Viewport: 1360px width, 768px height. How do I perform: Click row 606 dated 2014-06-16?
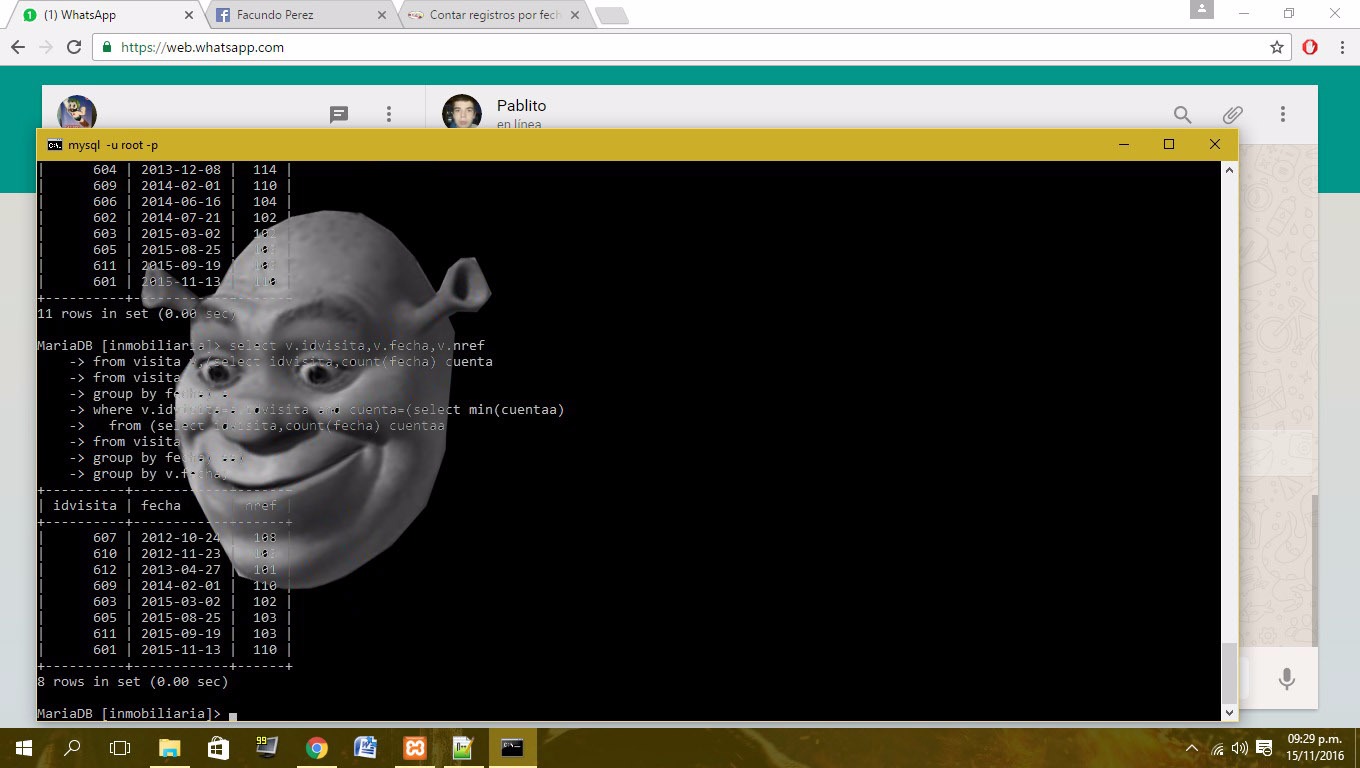[164, 202]
